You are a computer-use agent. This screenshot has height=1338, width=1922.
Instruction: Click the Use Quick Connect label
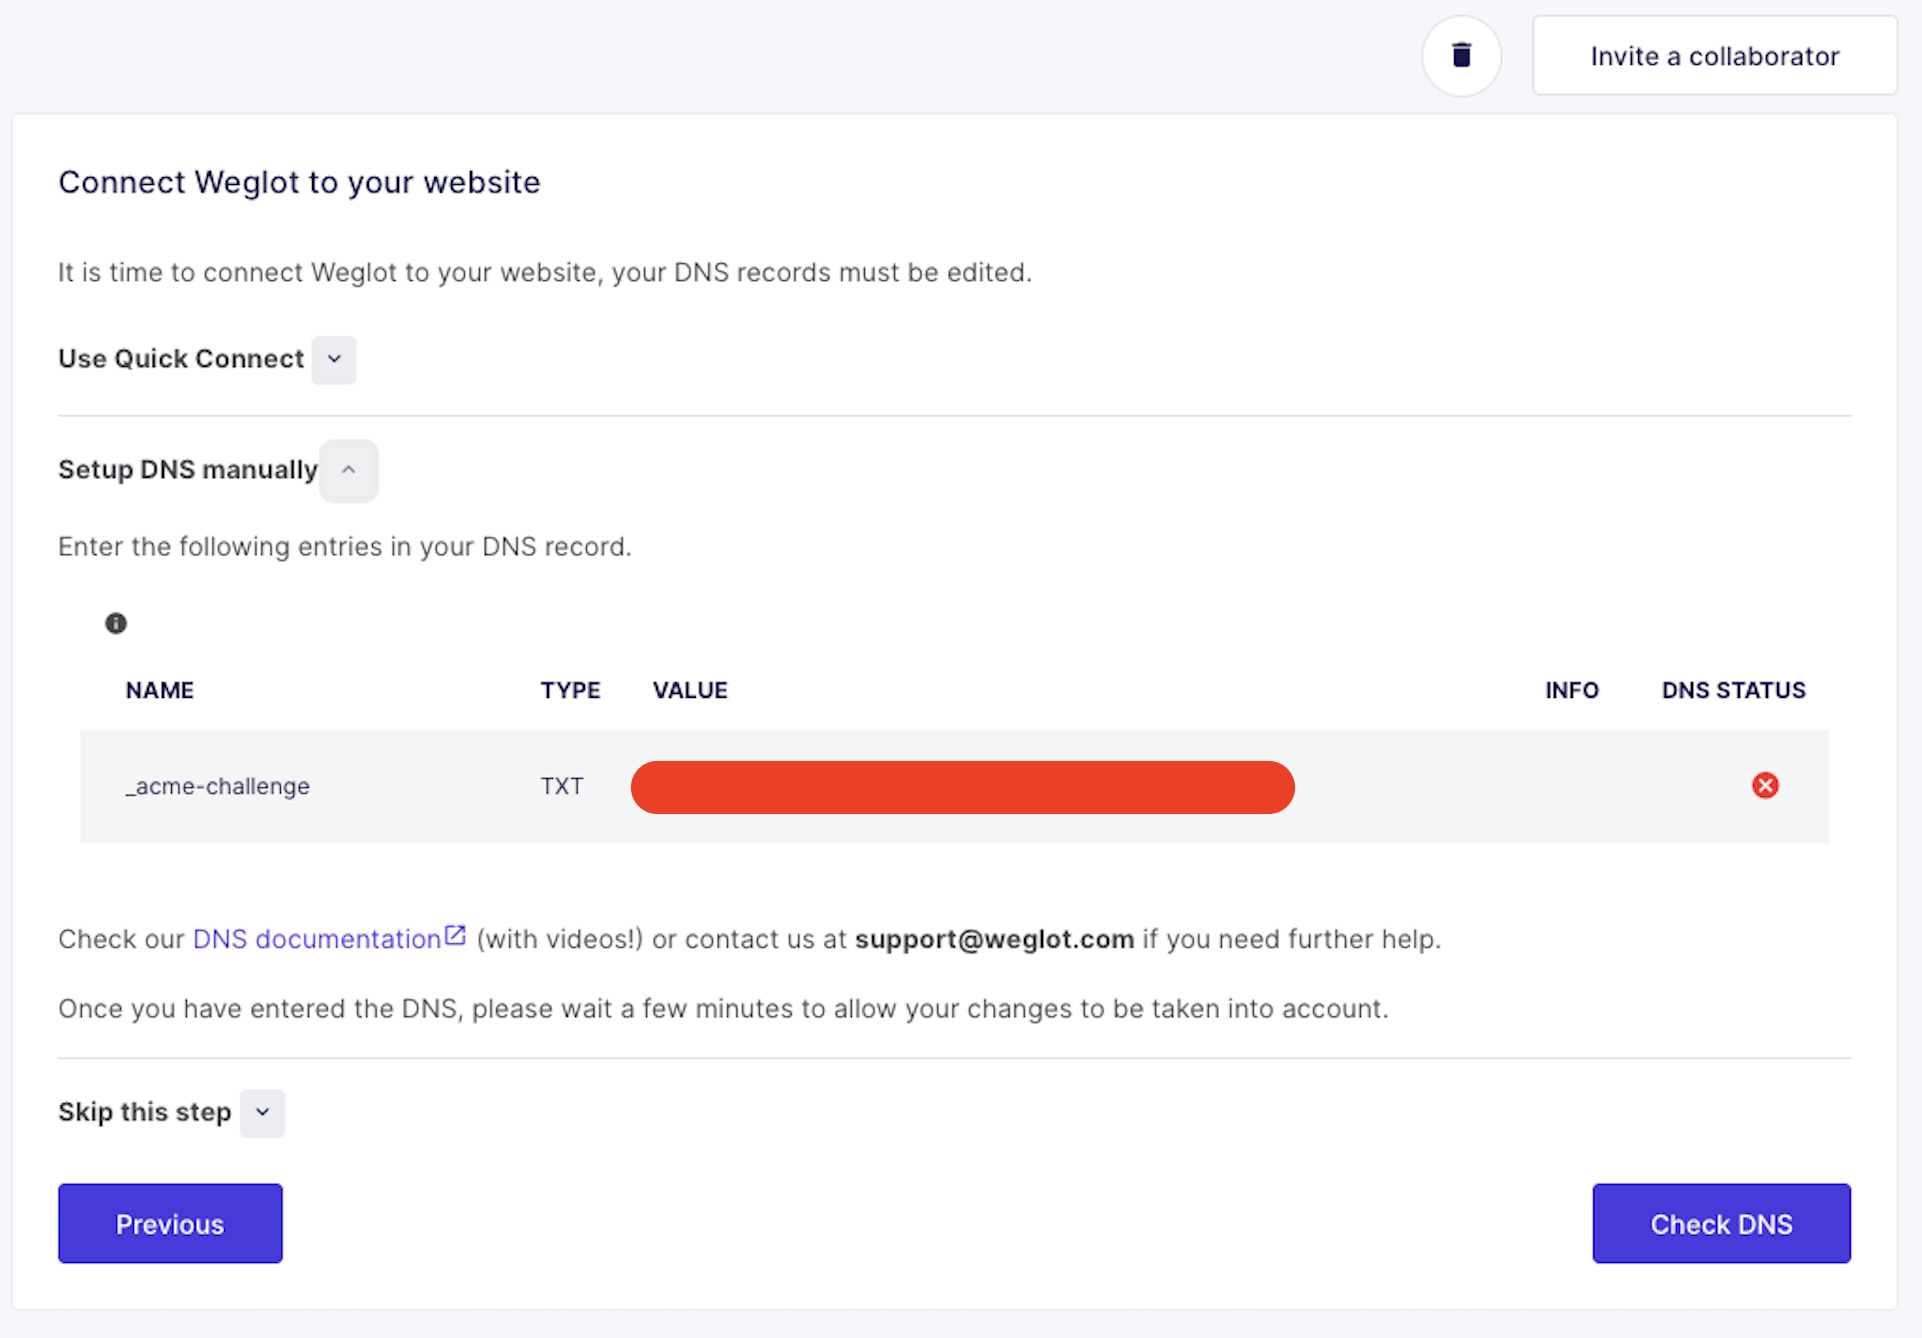click(x=181, y=359)
